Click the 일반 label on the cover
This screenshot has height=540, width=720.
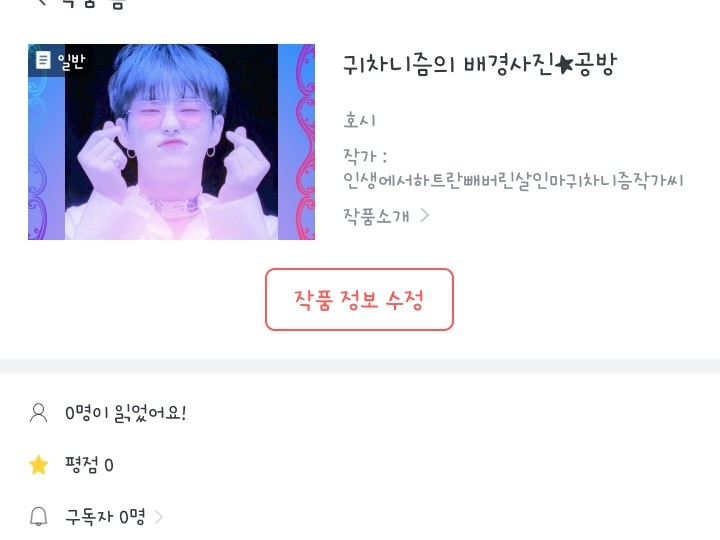71,61
